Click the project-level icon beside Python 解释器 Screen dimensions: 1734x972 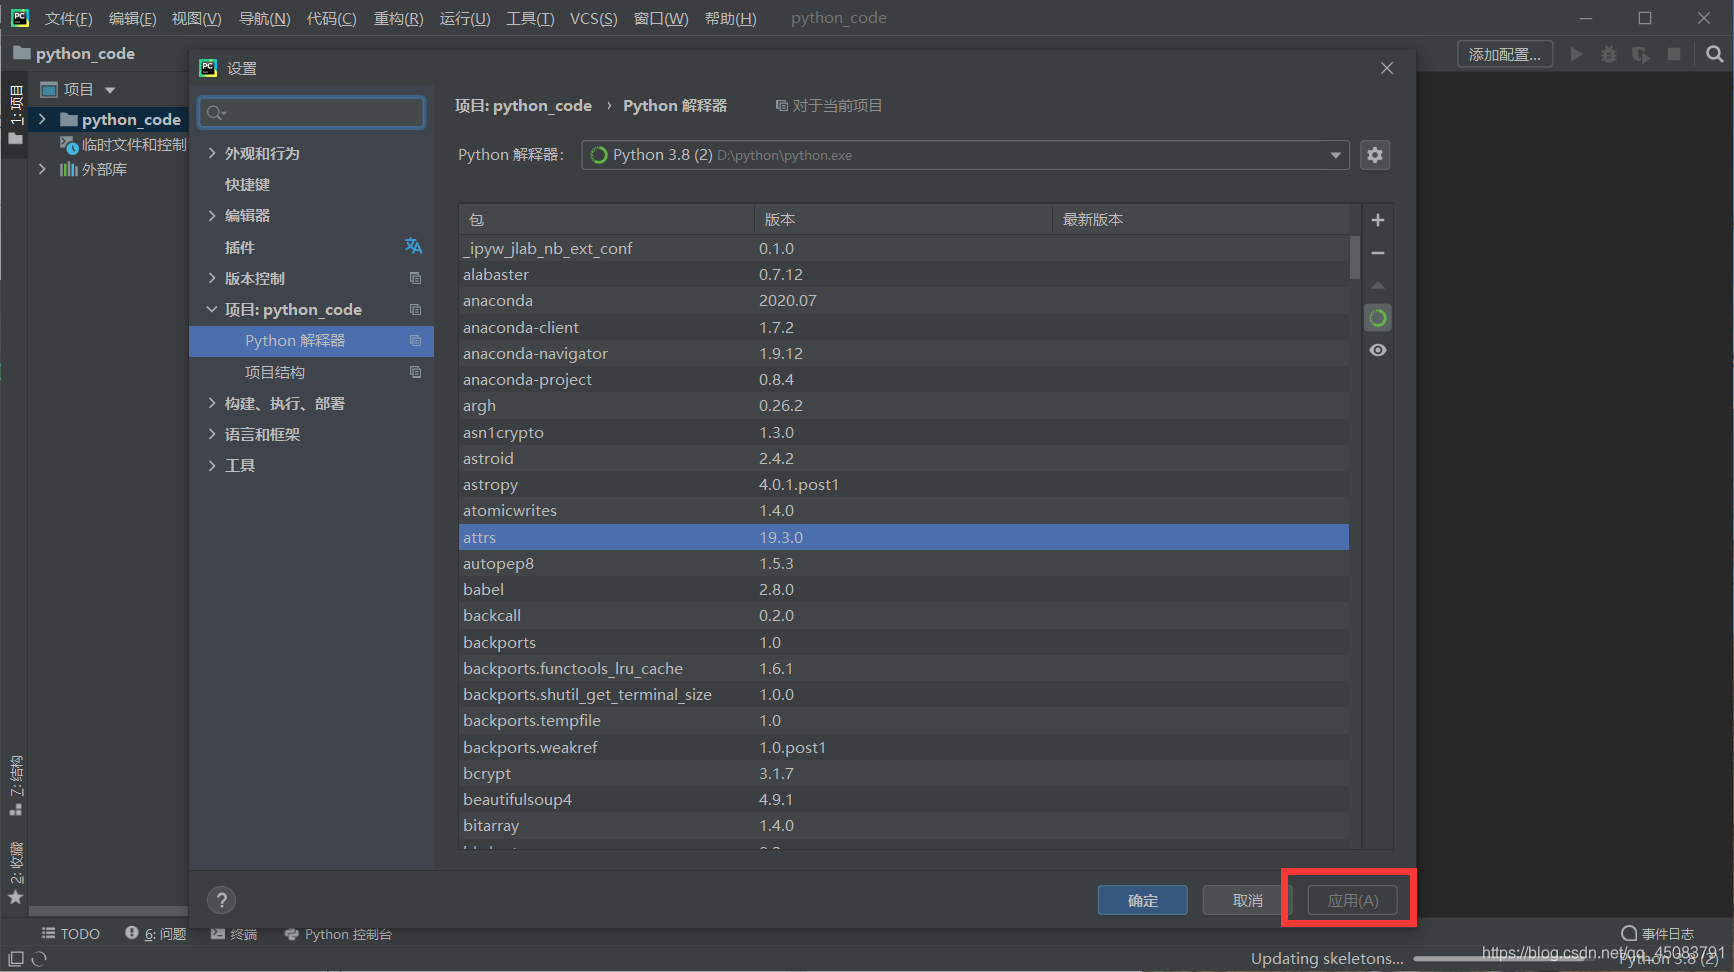pos(415,341)
